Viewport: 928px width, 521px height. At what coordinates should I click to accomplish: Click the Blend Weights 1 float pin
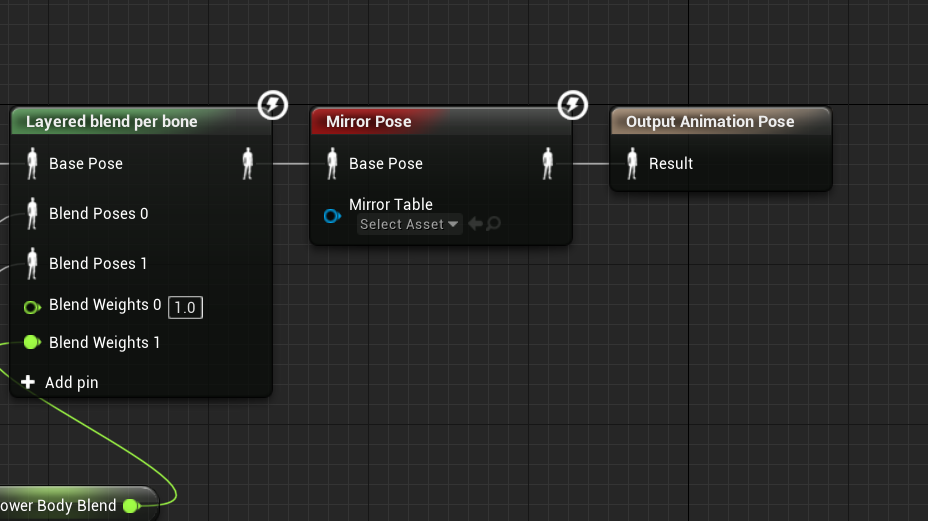32,342
